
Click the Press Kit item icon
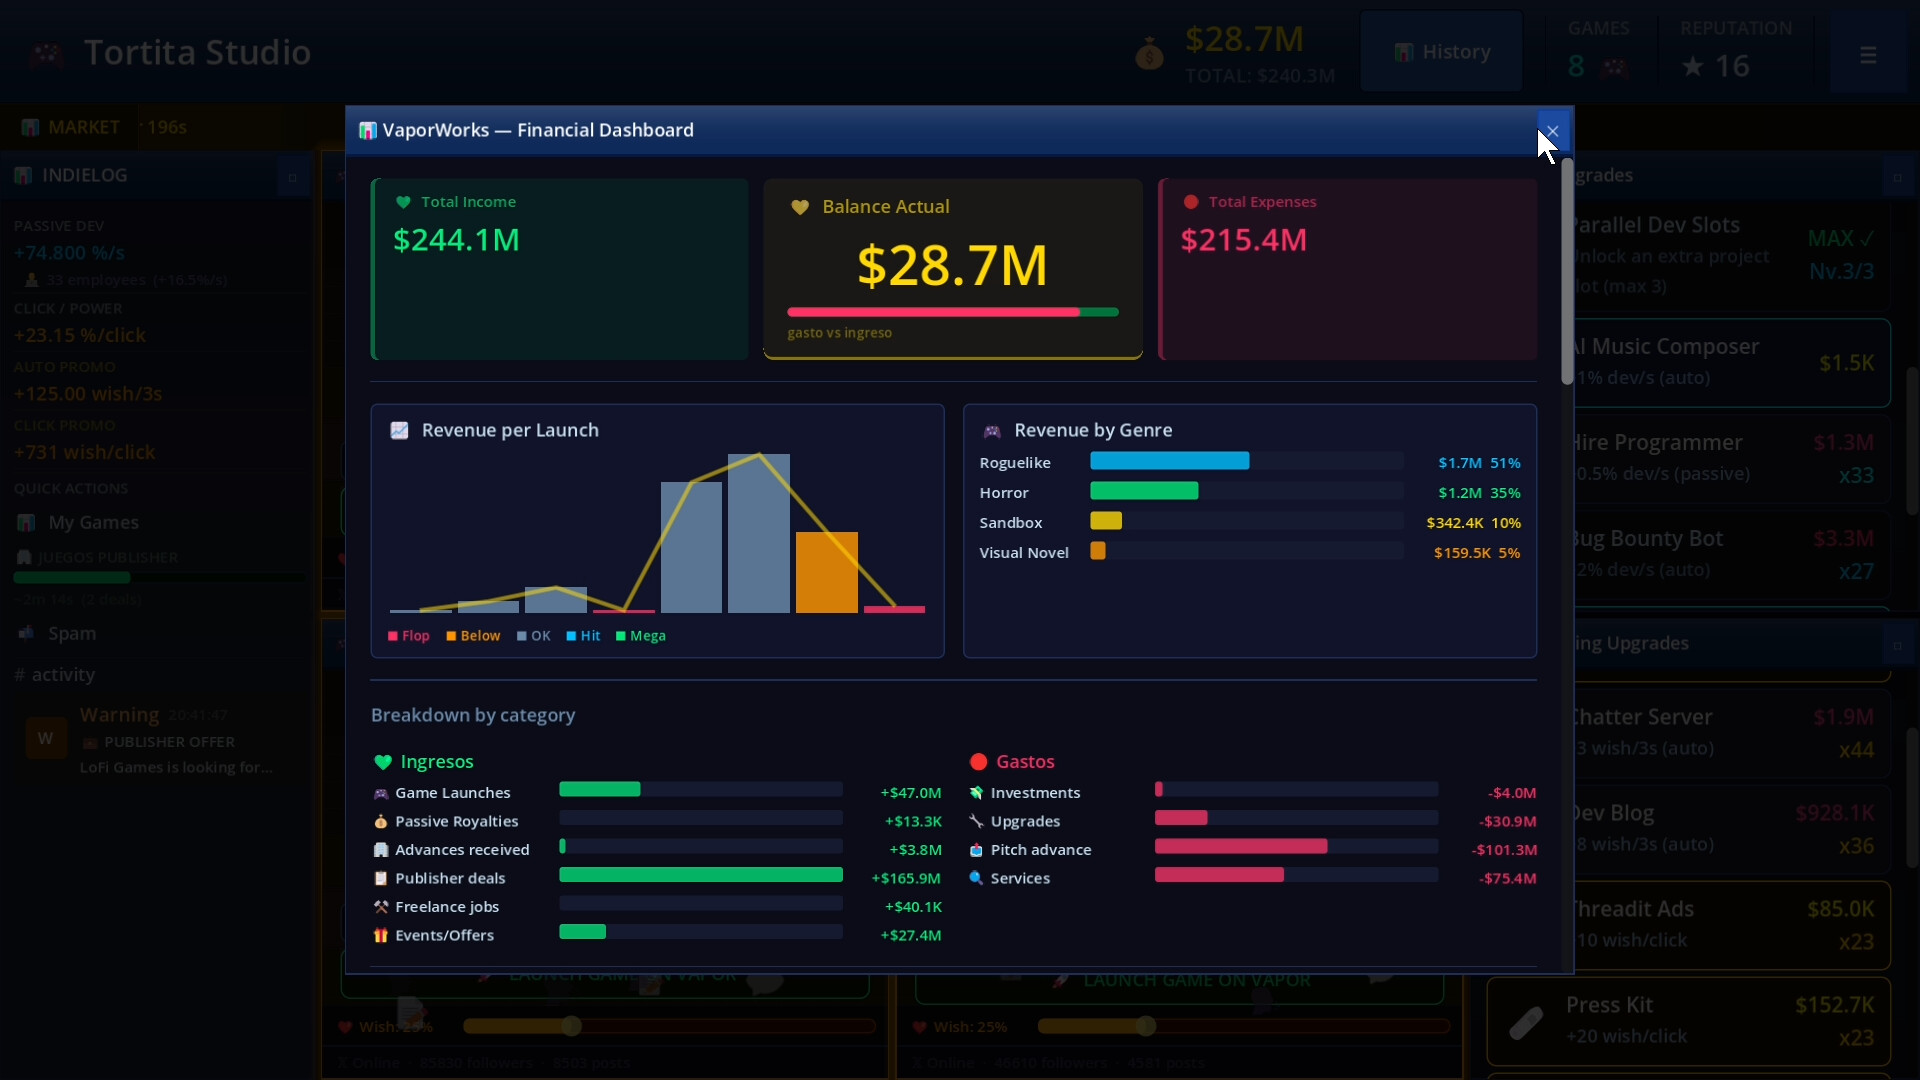(x=1526, y=1021)
